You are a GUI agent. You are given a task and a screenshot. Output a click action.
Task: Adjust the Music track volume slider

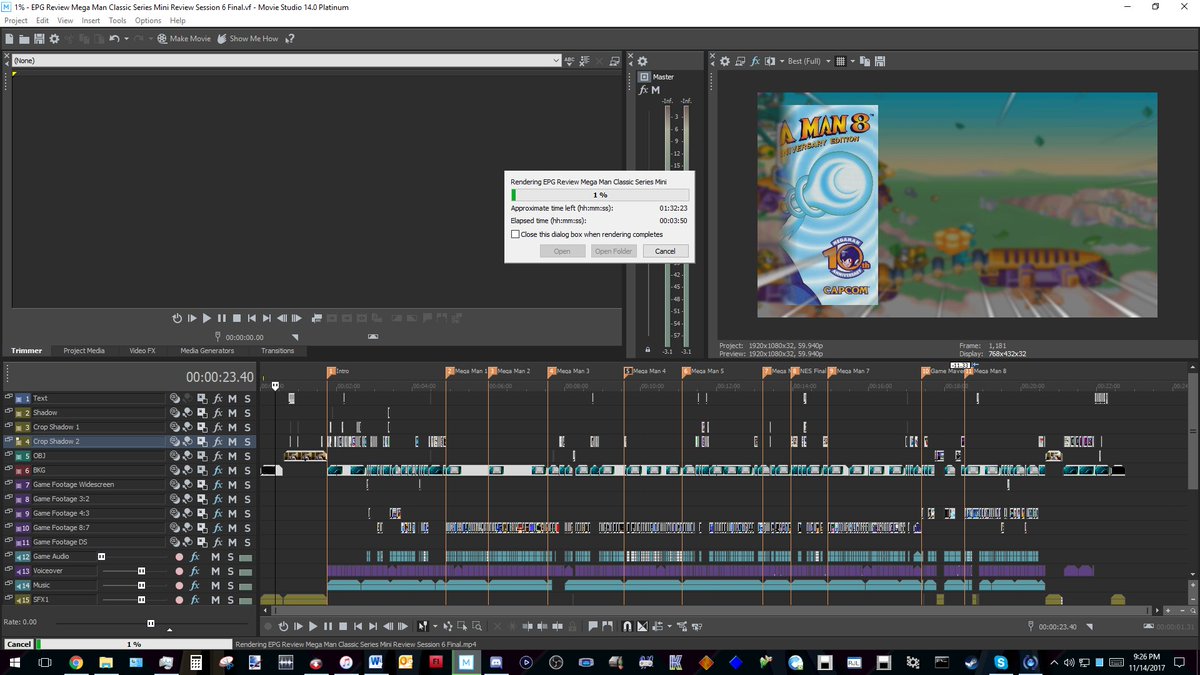click(141, 585)
